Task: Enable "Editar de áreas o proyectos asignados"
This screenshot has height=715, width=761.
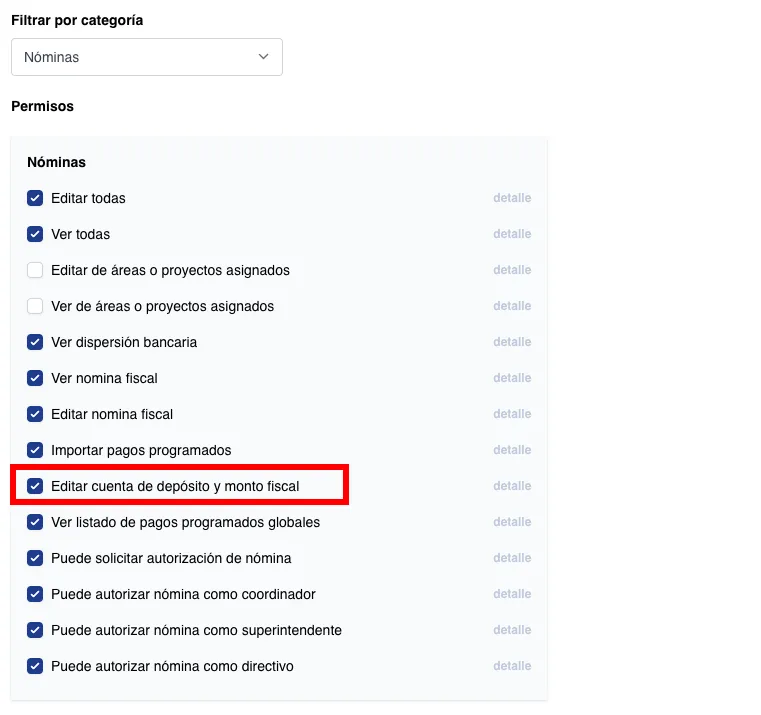Action: tap(35, 270)
